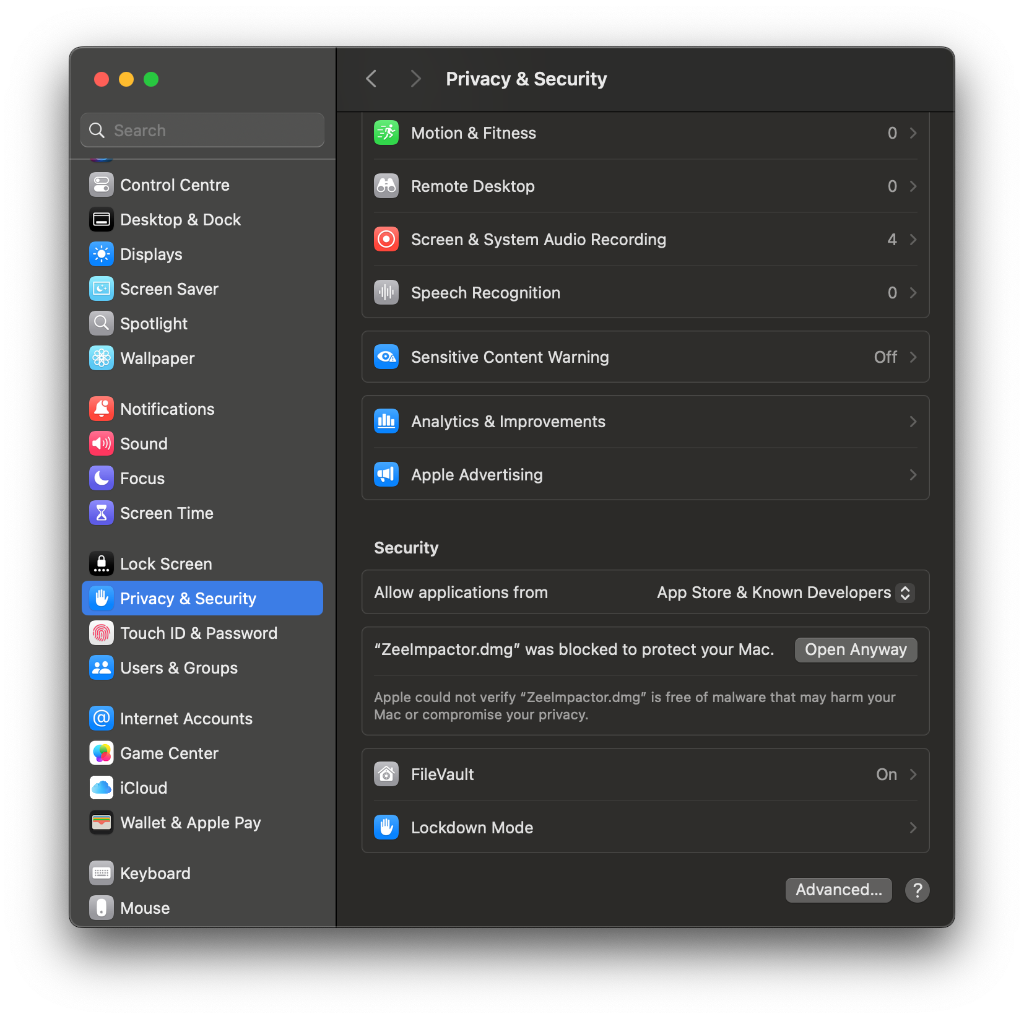
Task: Go back with the left arrow
Action: coord(372,79)
